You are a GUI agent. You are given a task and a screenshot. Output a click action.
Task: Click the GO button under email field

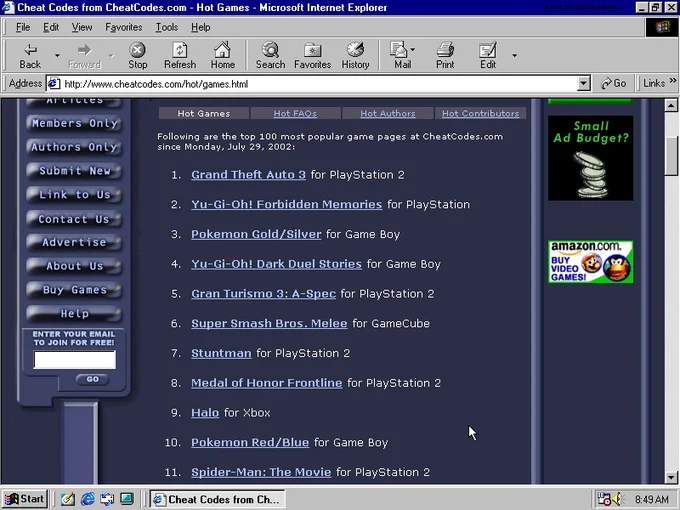pos(92,379)
